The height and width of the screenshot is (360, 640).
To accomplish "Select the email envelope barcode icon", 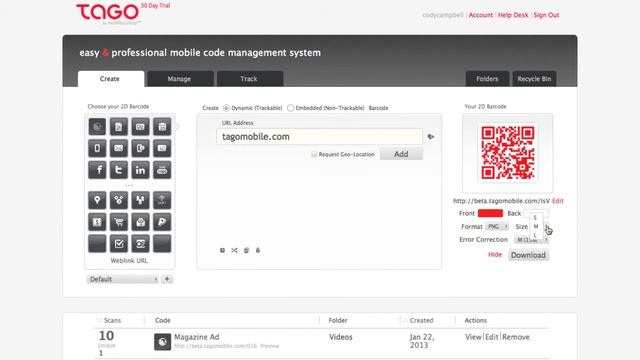I will point(119,148).
